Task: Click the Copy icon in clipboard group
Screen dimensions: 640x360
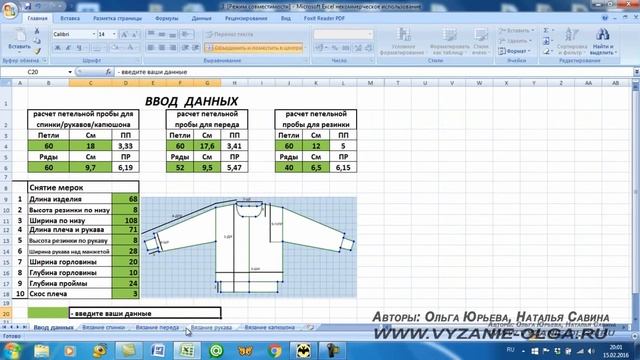Action: pos(37,41)
